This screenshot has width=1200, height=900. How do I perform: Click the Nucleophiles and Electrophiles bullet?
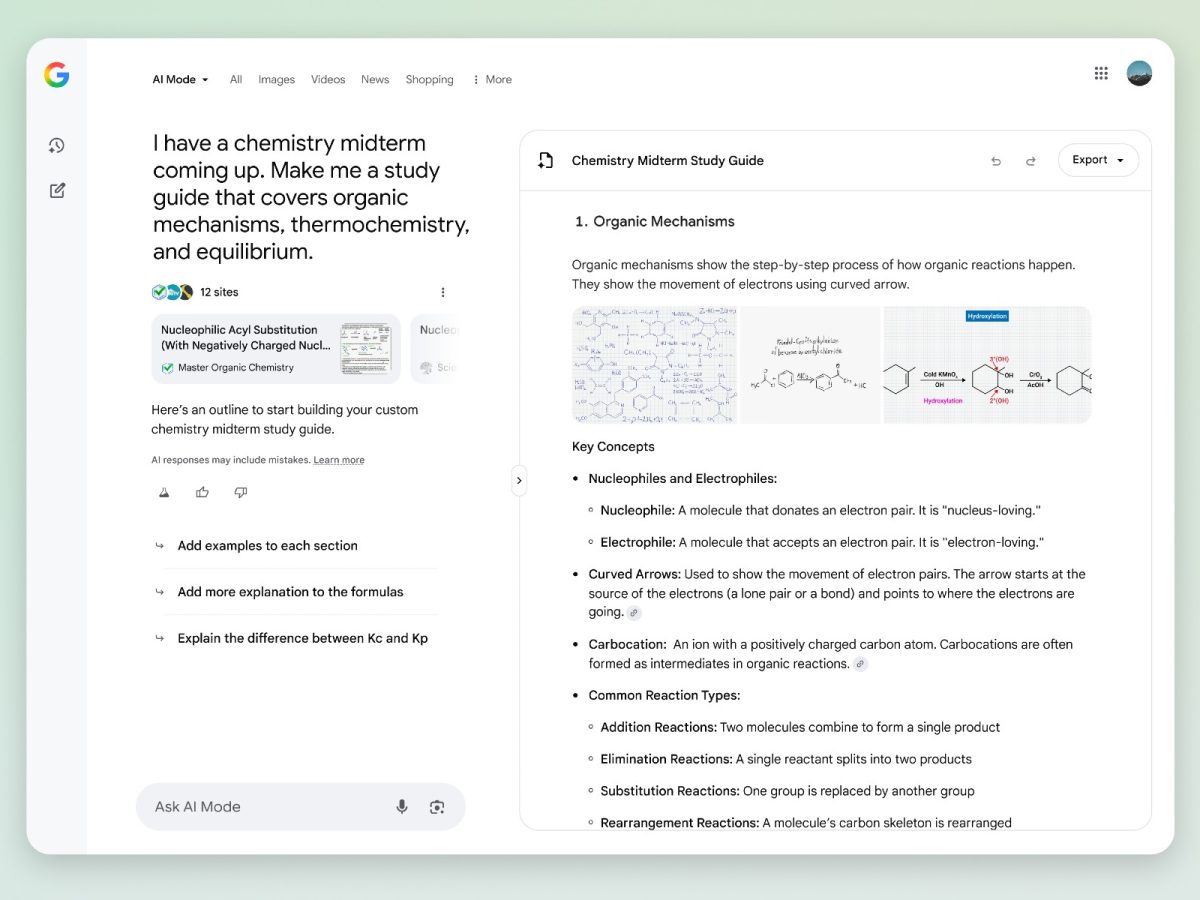[x=683, y=479]
